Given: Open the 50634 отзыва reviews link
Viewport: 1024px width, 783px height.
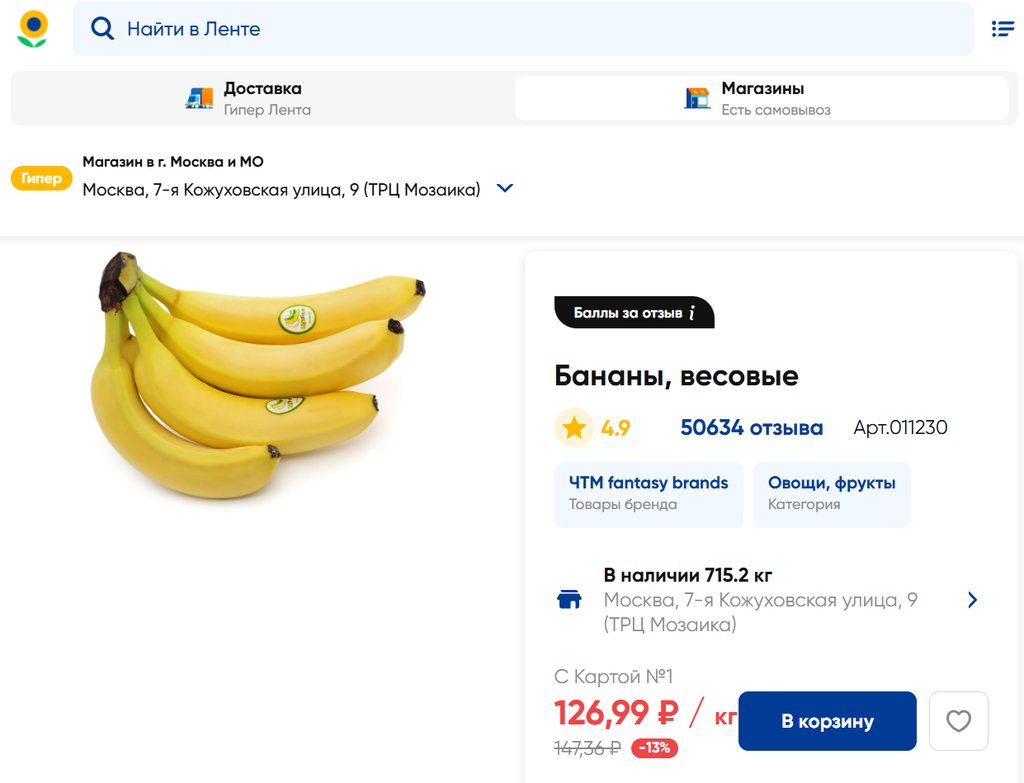Looking at the screenshot, I should click(x=751, y=428).
